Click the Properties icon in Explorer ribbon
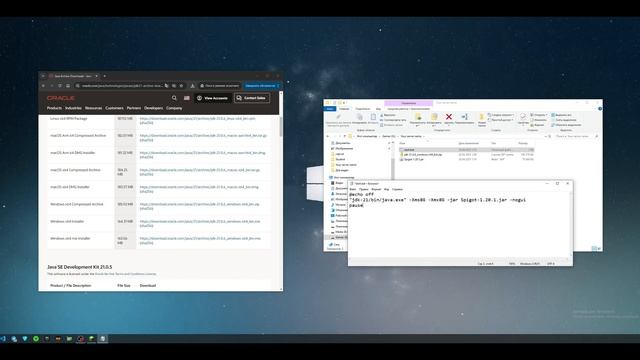 click(x=523, y=117)
